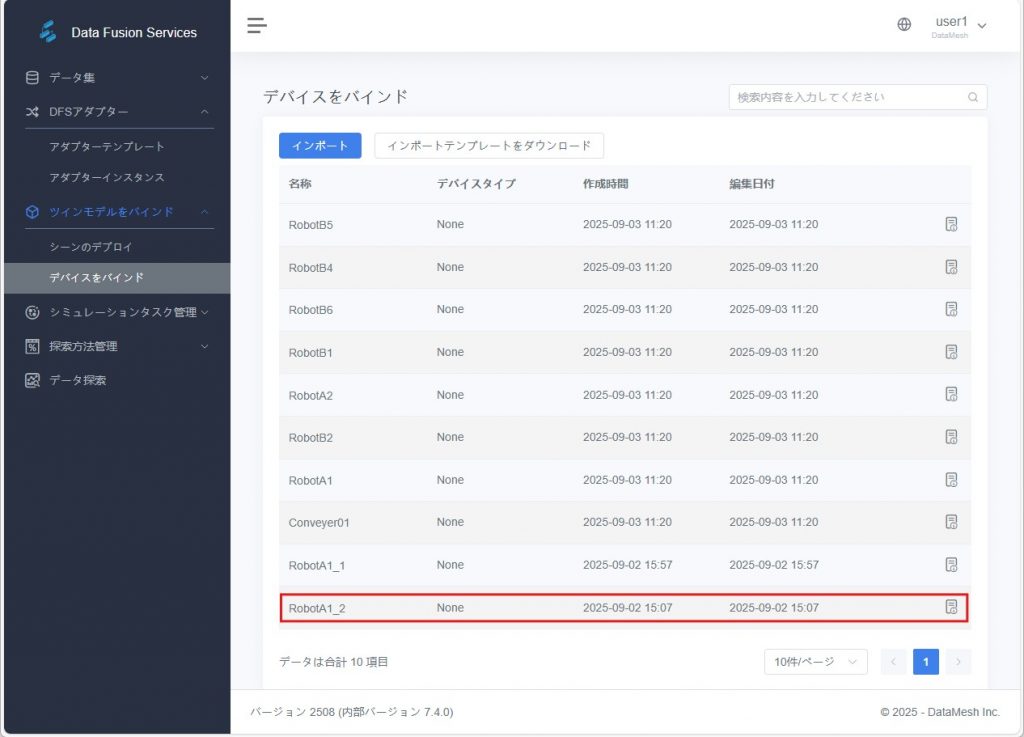The height and width of the screenshot is (737, 1024).
Task: Click the search magnifier icon
Action: pos(972,98)
